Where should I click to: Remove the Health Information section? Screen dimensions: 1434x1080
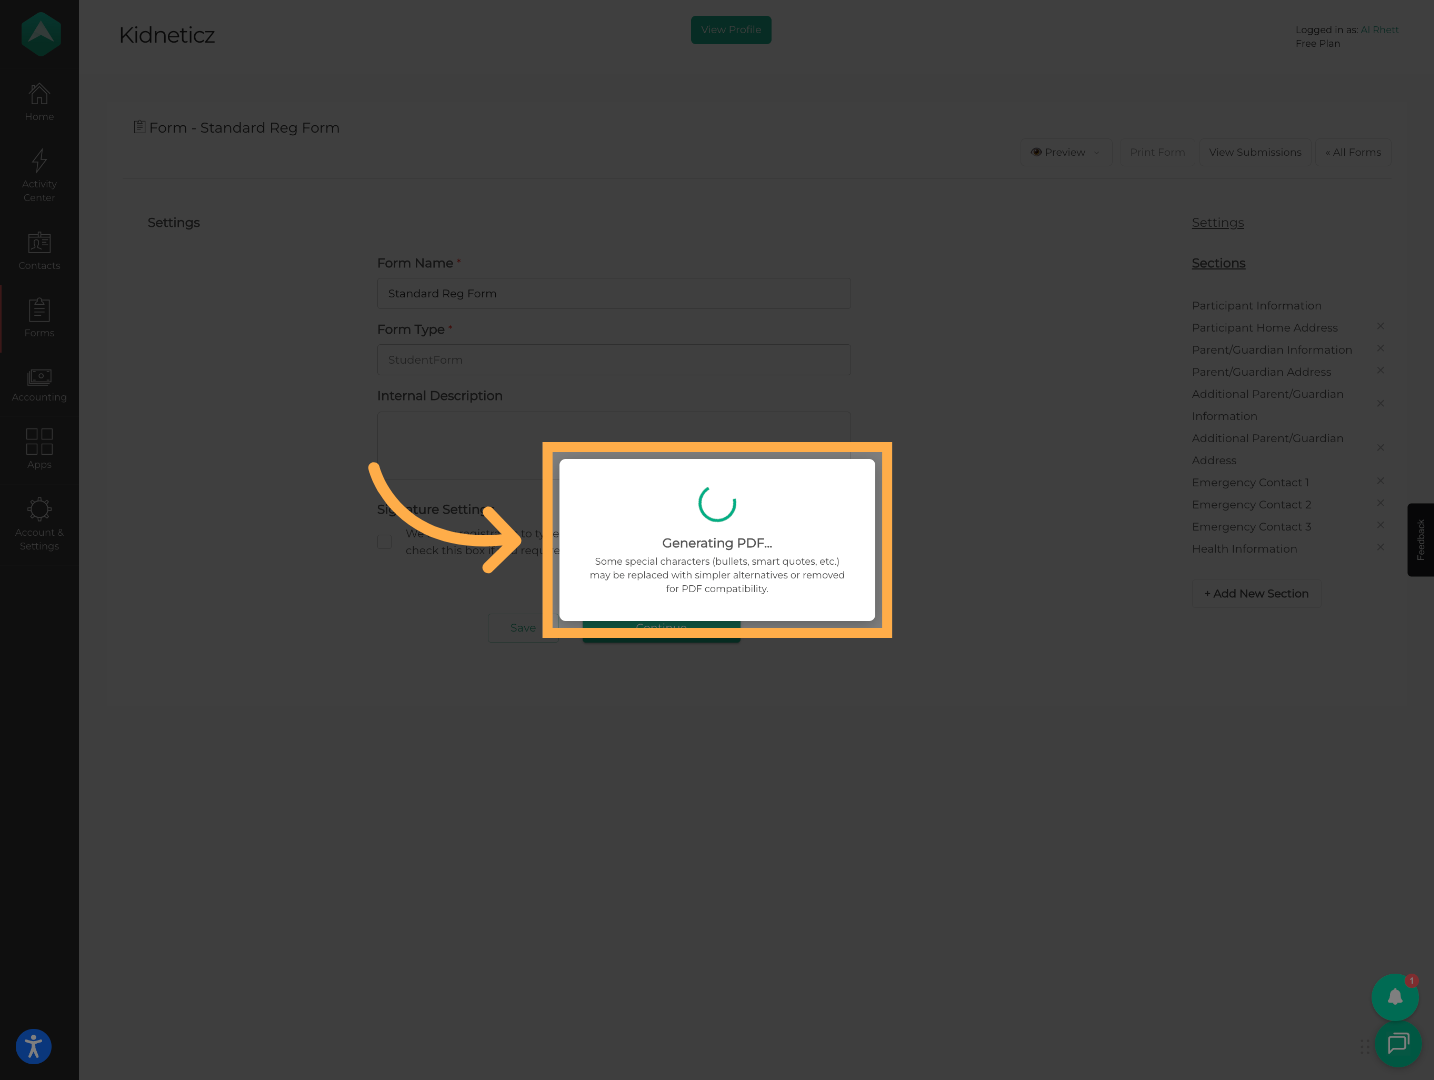1380,547
